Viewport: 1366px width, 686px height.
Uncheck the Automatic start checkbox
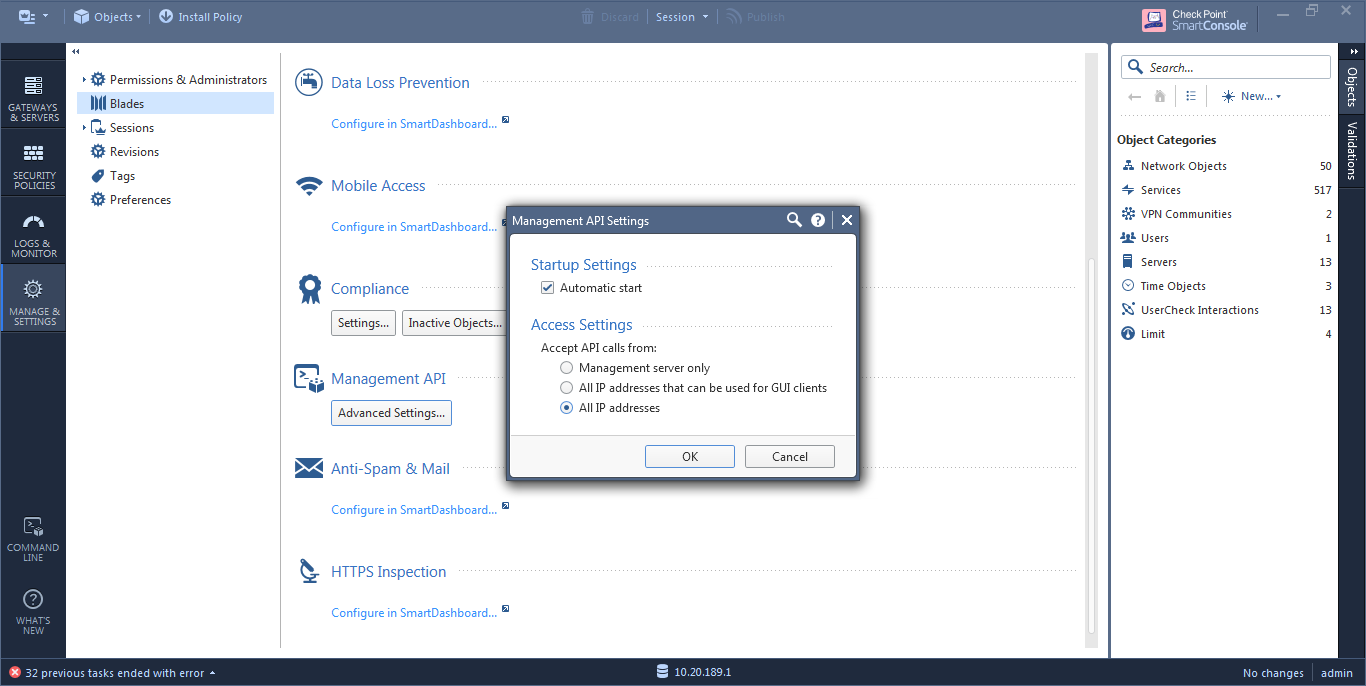pos(547,288)
